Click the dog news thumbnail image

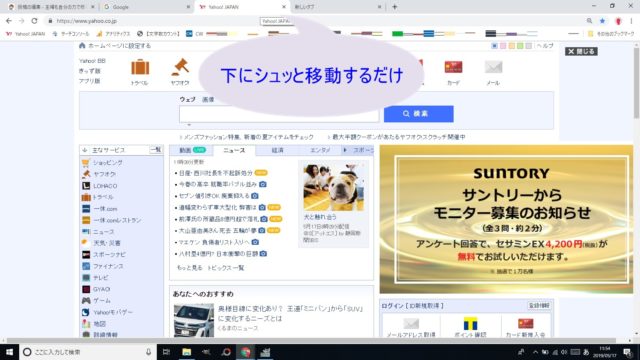(333, 188)
